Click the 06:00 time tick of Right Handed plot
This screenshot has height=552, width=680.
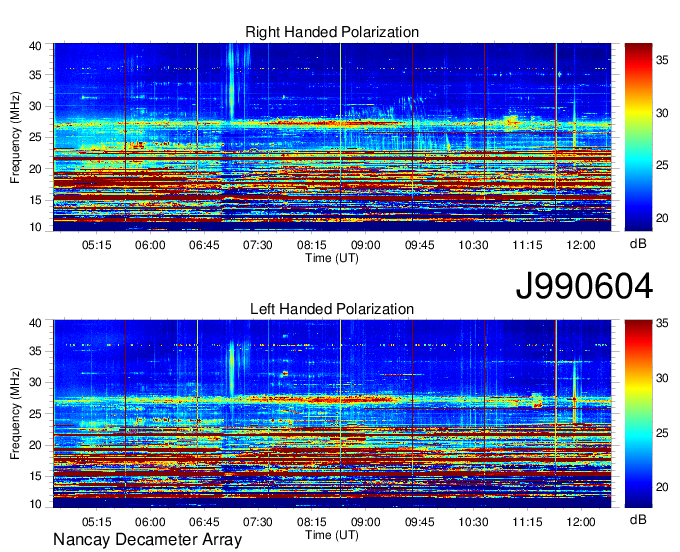tap(150, 245)
